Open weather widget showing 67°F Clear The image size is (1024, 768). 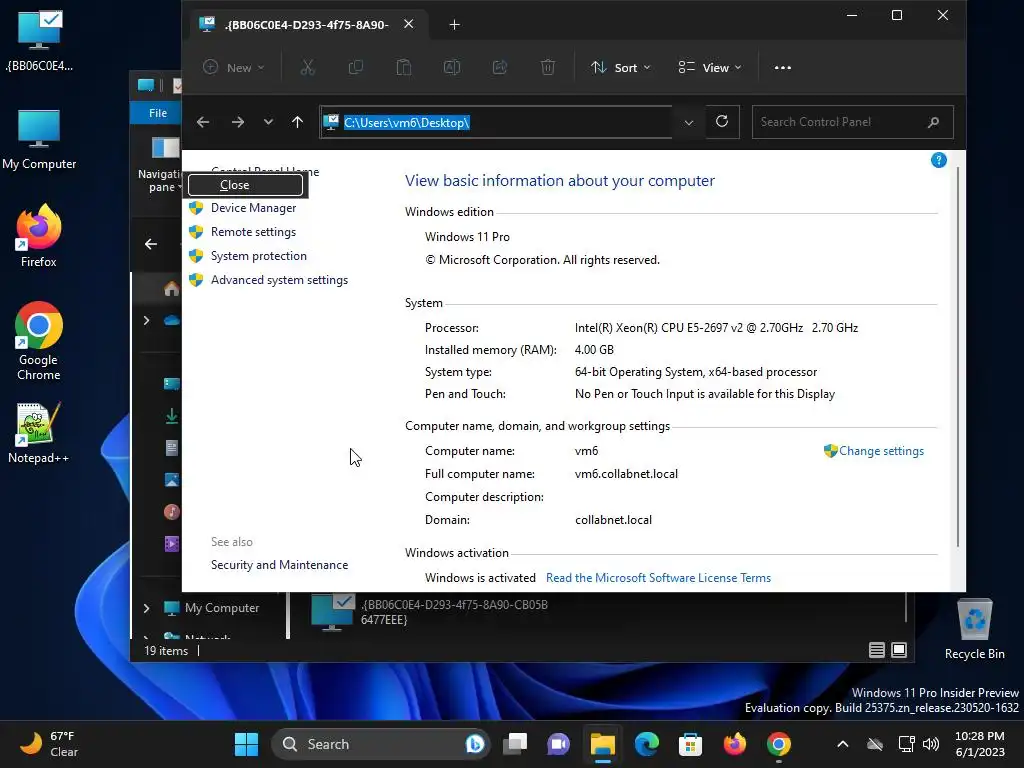tap(48, 744)
